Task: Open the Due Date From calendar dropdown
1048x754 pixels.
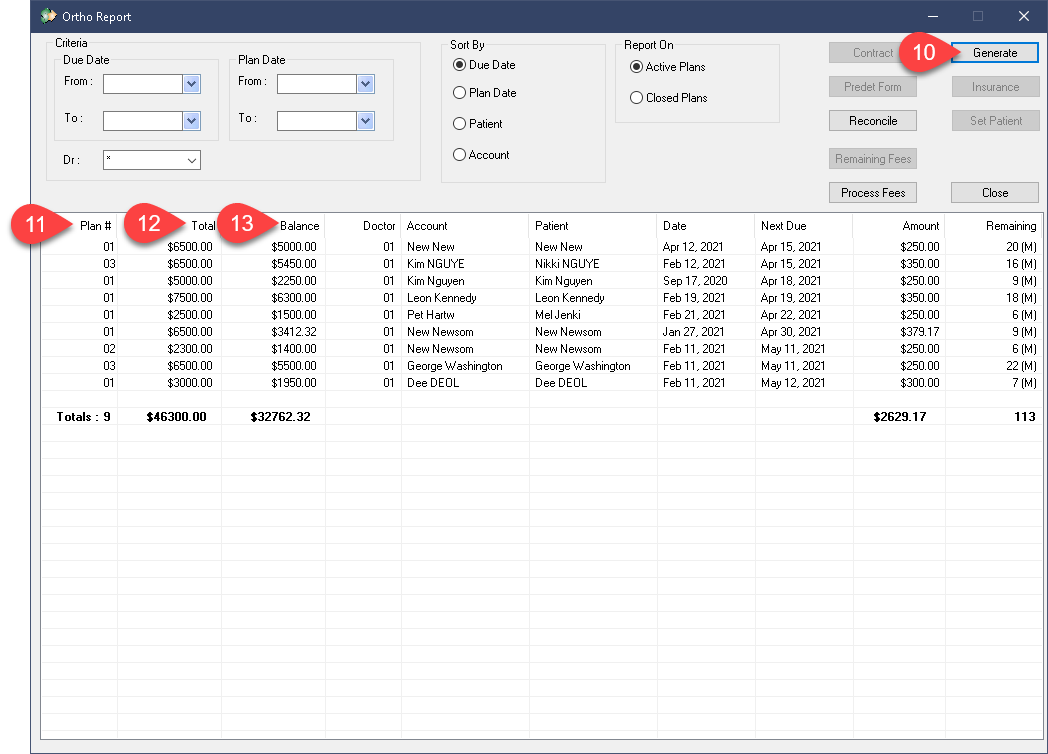Action: pyautogui.click(x=192, y=84)
